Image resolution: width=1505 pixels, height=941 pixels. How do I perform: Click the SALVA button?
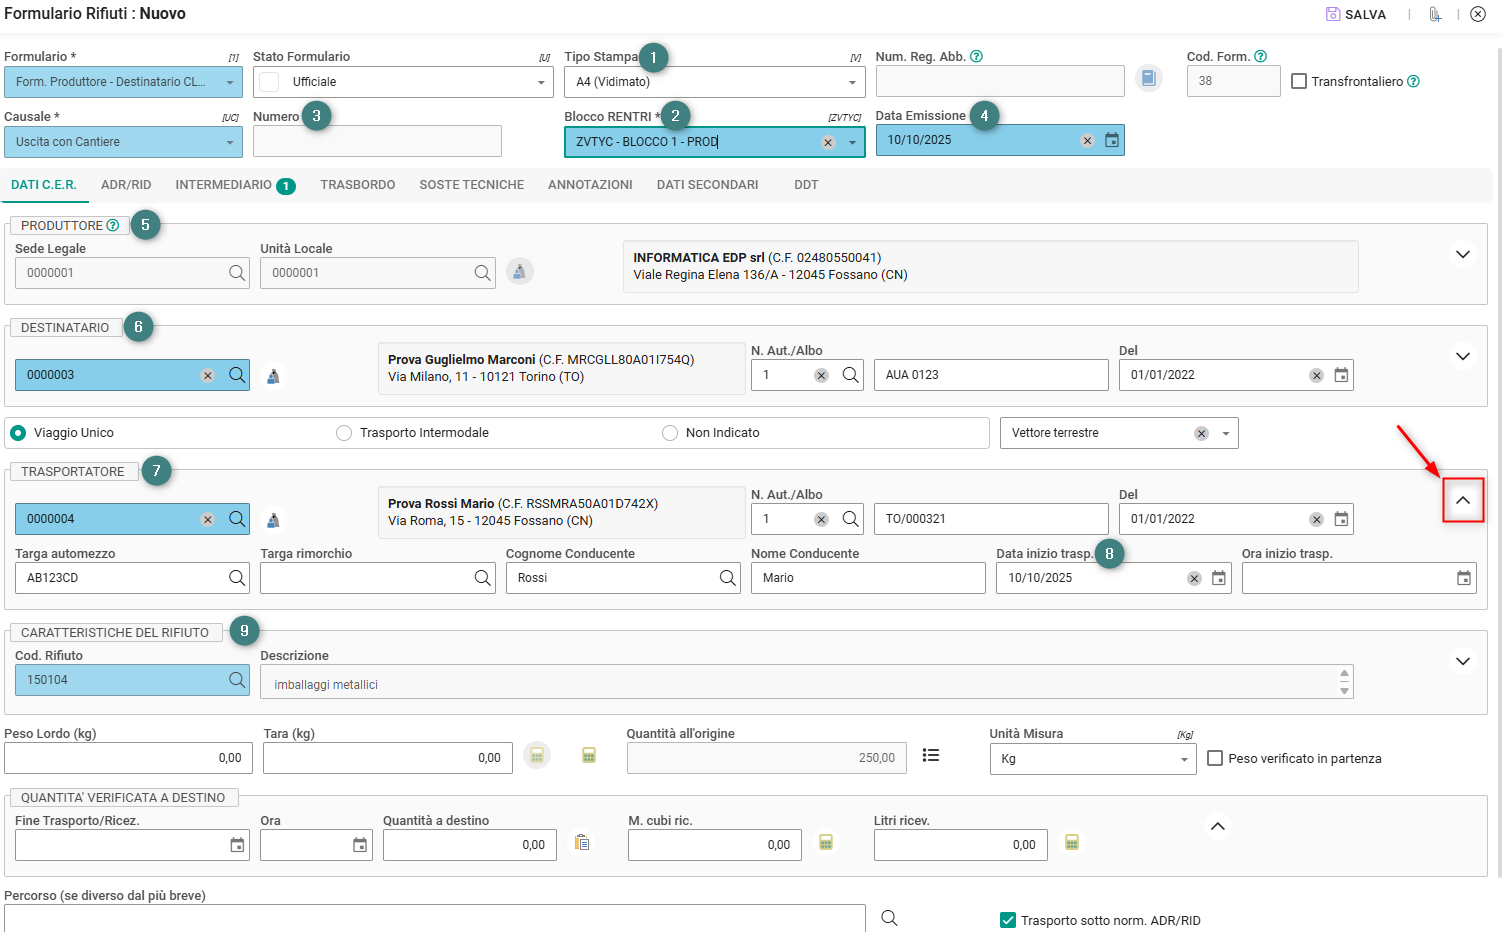point(1356,15)
